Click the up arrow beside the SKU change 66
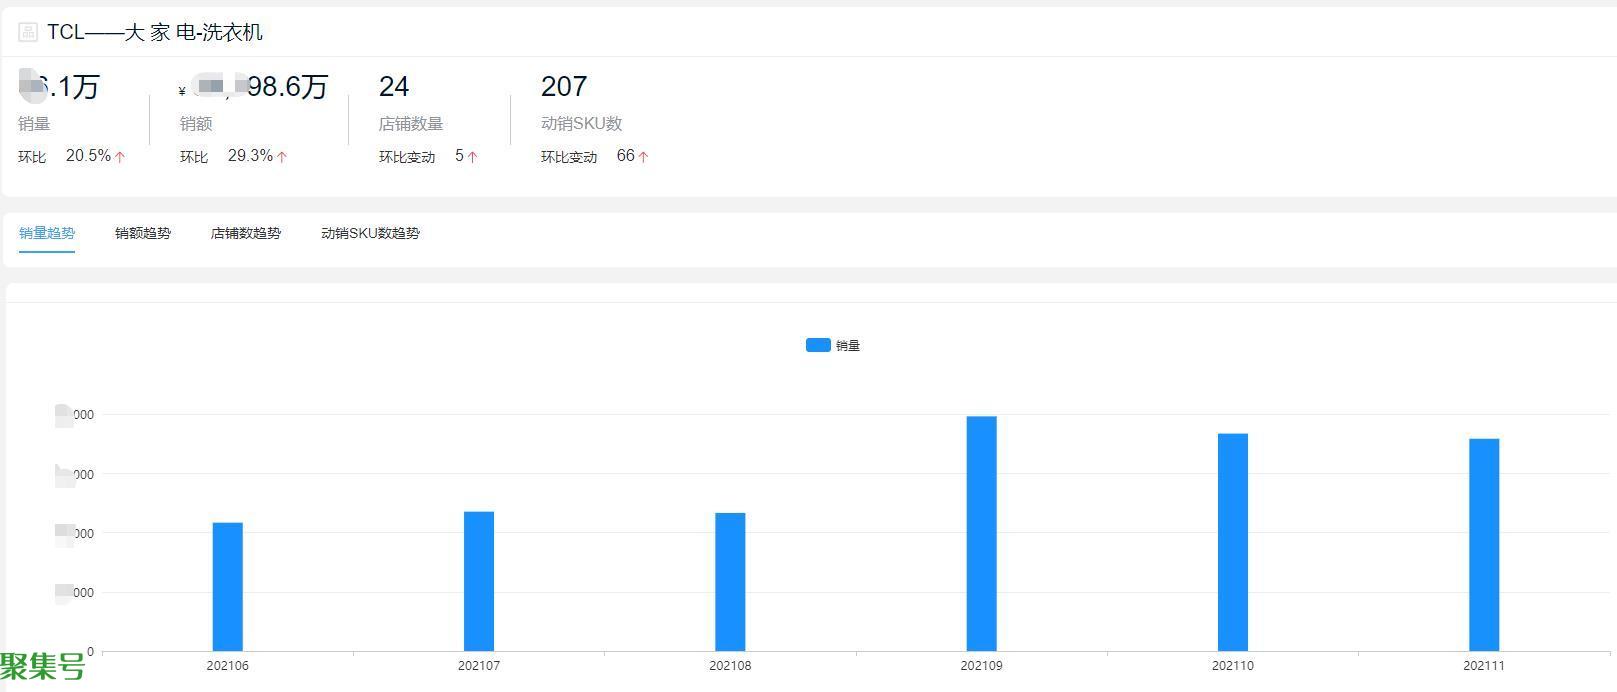Viewport: 1617px width, 692px height. pyautogui.click(x=643, y=157)
